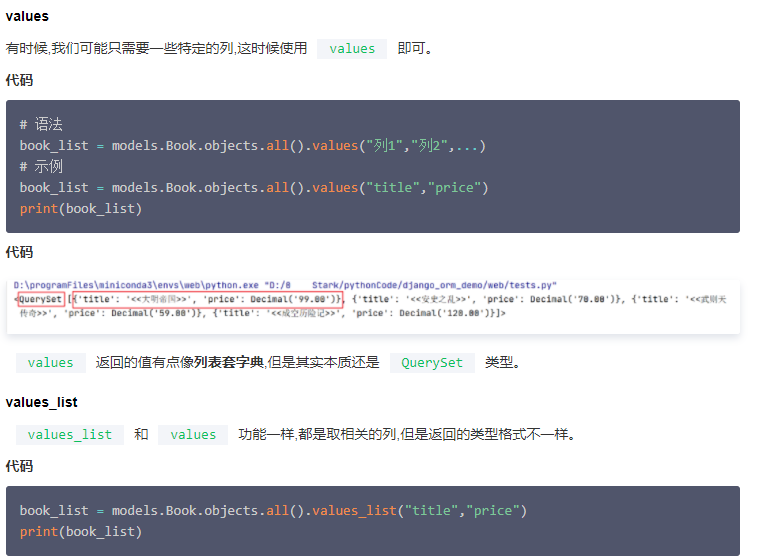Viewport: 761px width, 559px height.
Task: Click the 'values_list' inline code tag
Action: tap(70, 435)
